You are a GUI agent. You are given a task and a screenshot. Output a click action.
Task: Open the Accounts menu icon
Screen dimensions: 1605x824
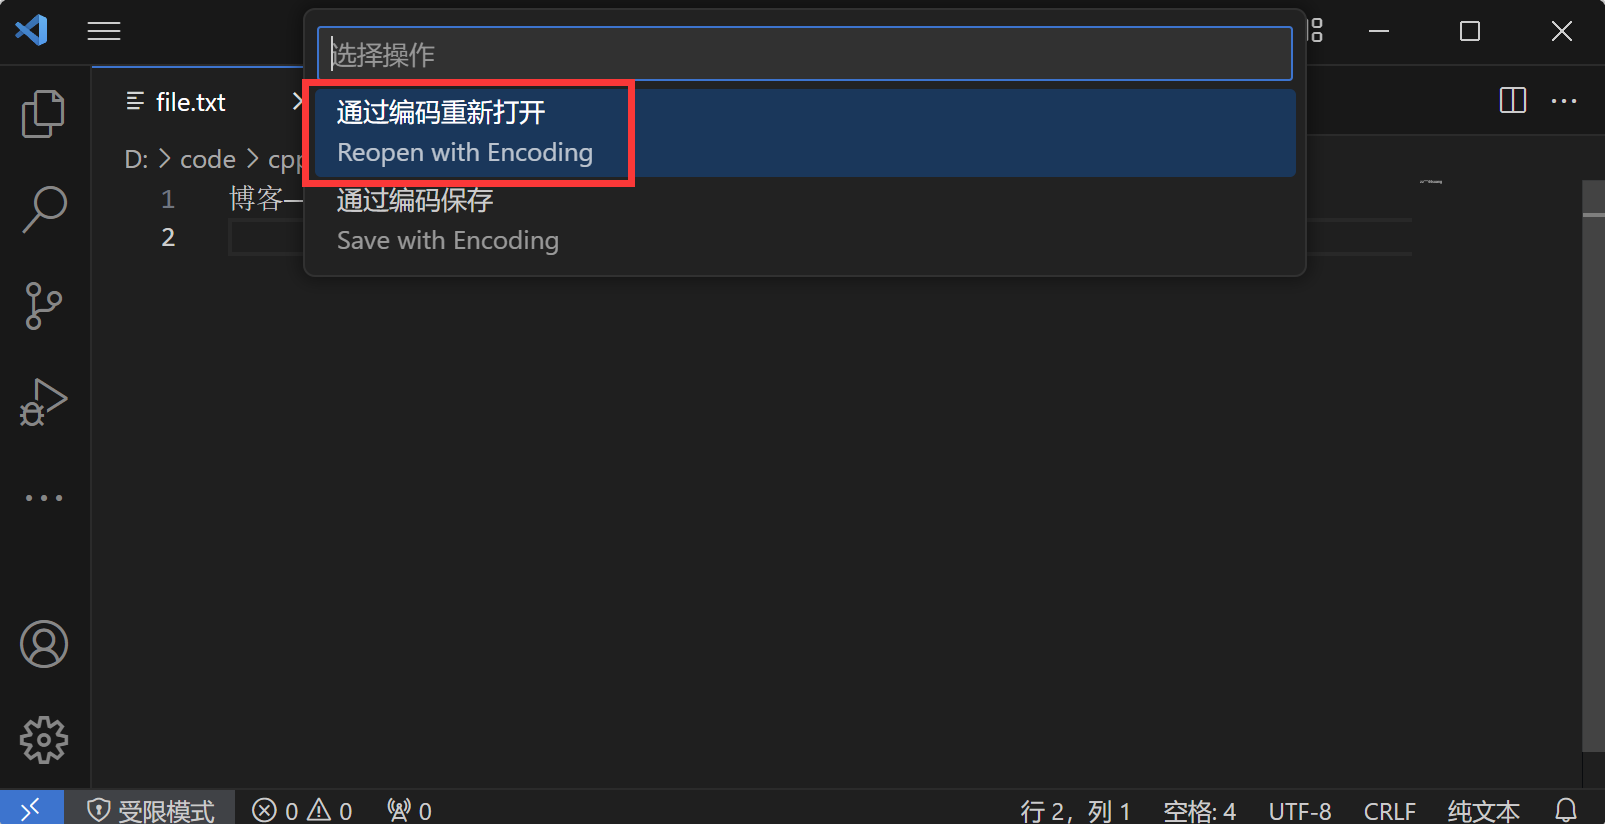[x=44, y=644]
